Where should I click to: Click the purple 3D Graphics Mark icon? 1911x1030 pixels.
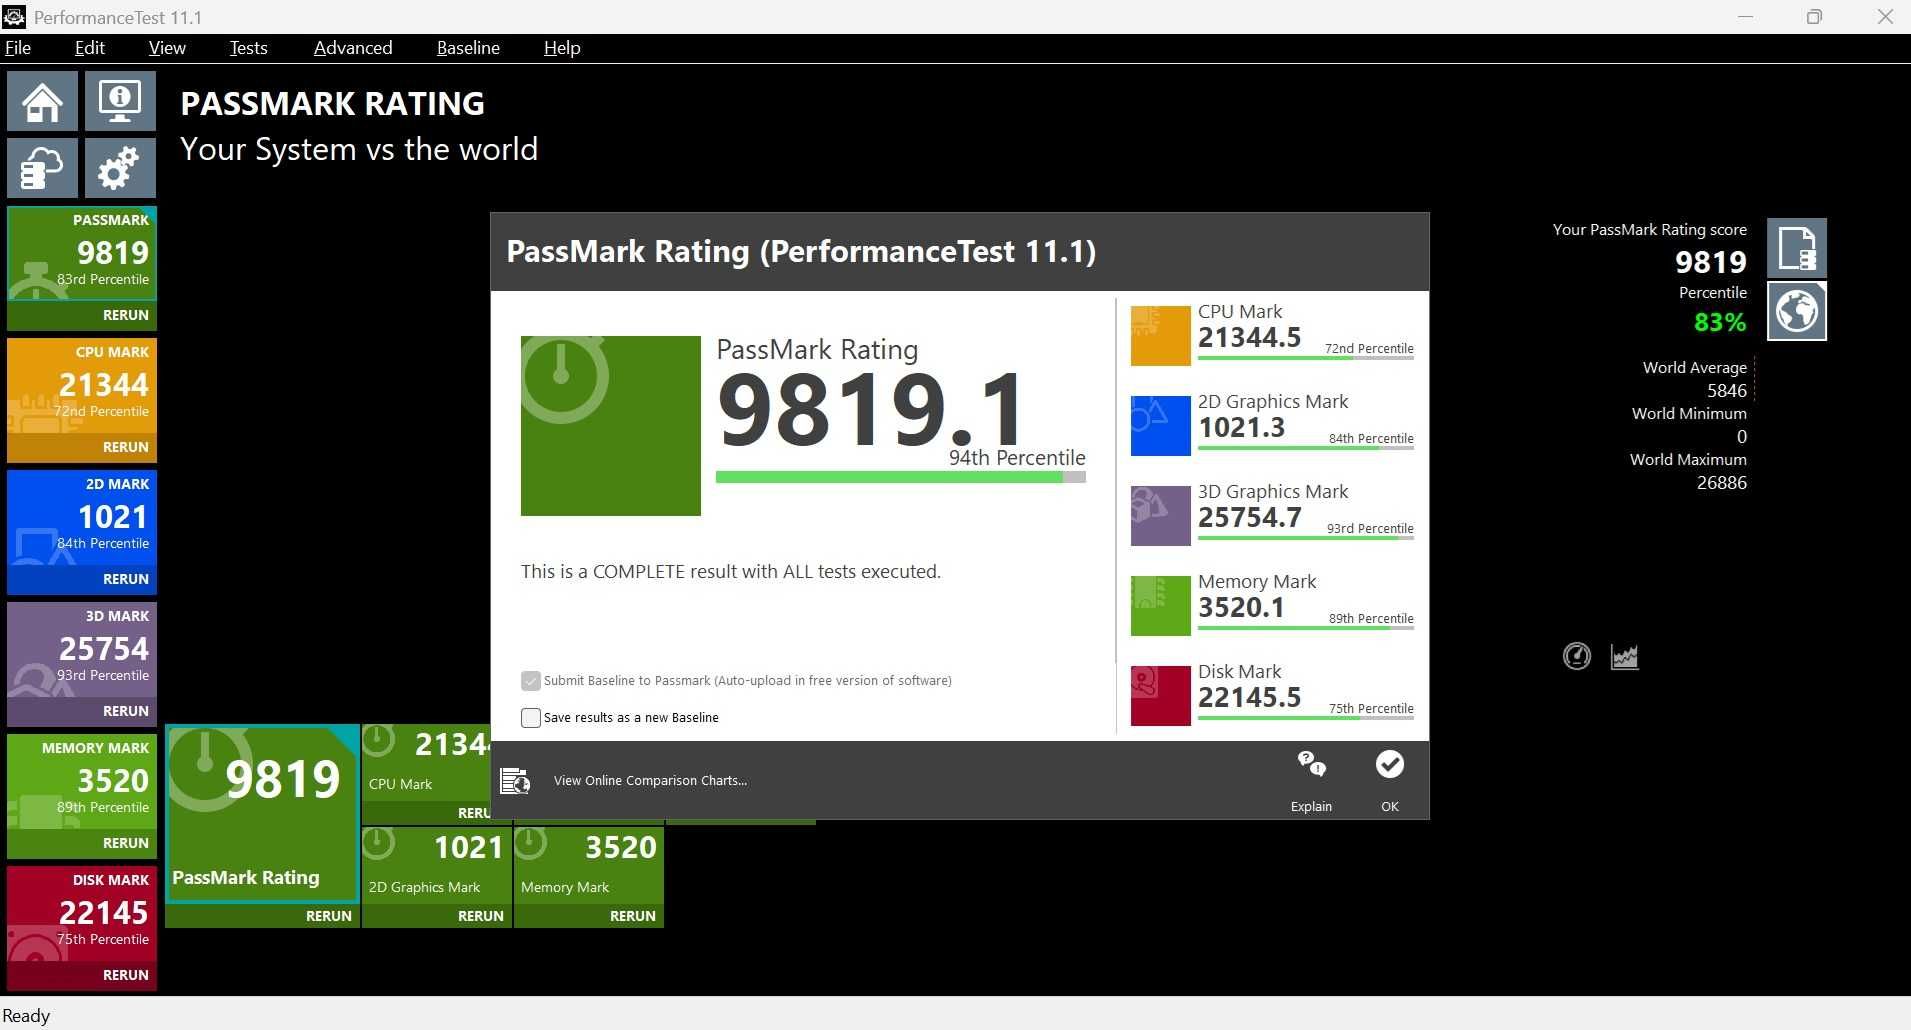pos(1160,516)
